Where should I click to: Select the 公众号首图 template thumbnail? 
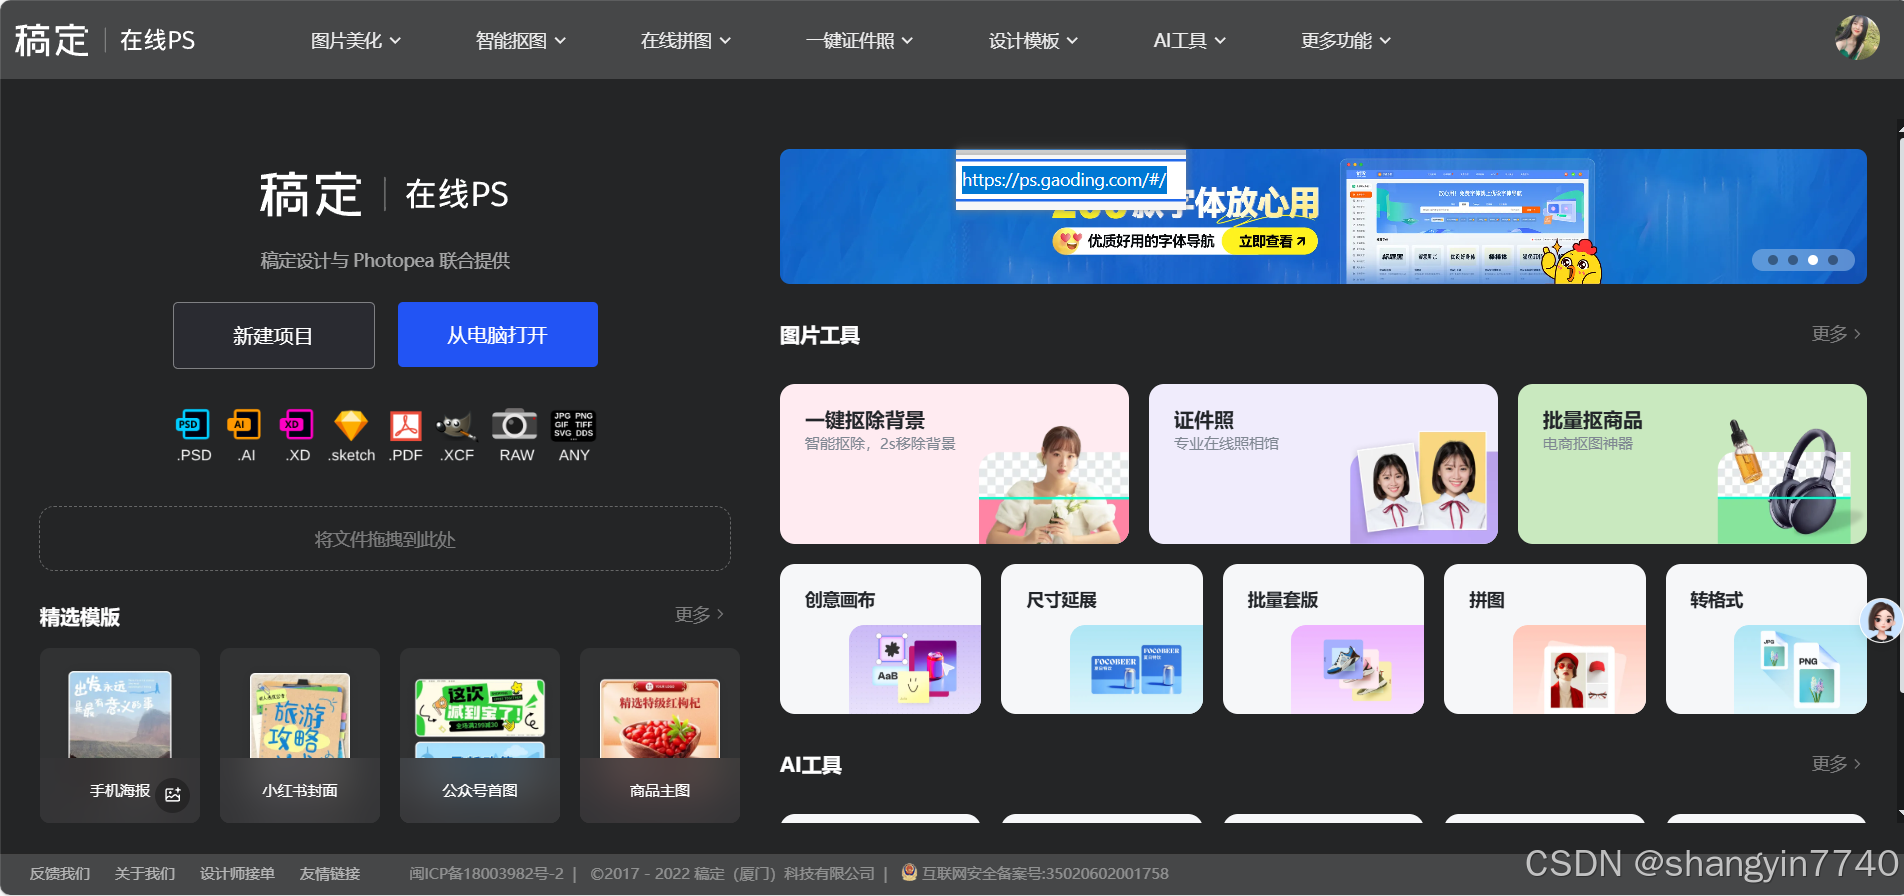pos(480,735)
